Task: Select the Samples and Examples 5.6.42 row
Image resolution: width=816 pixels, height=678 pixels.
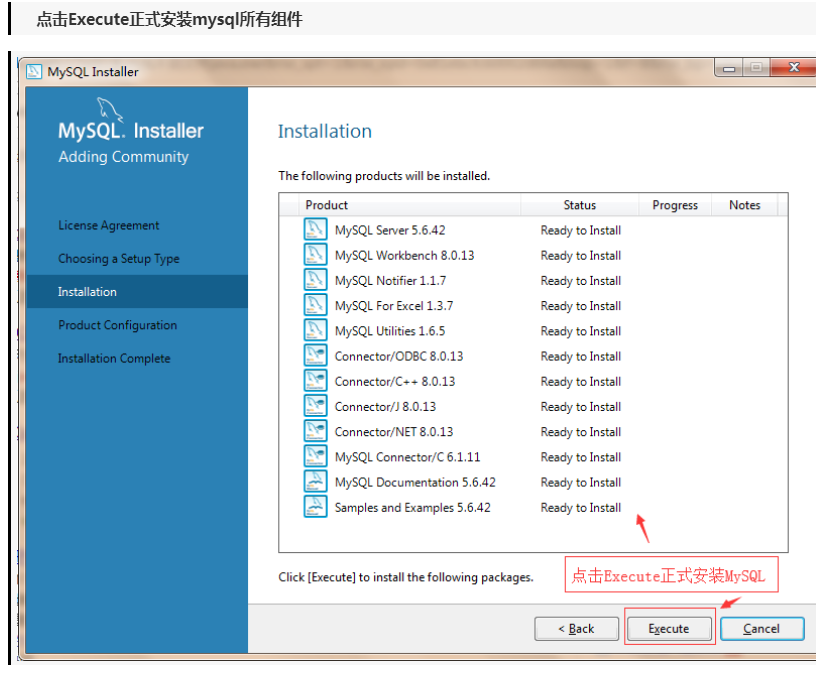Action: (533, 507)
